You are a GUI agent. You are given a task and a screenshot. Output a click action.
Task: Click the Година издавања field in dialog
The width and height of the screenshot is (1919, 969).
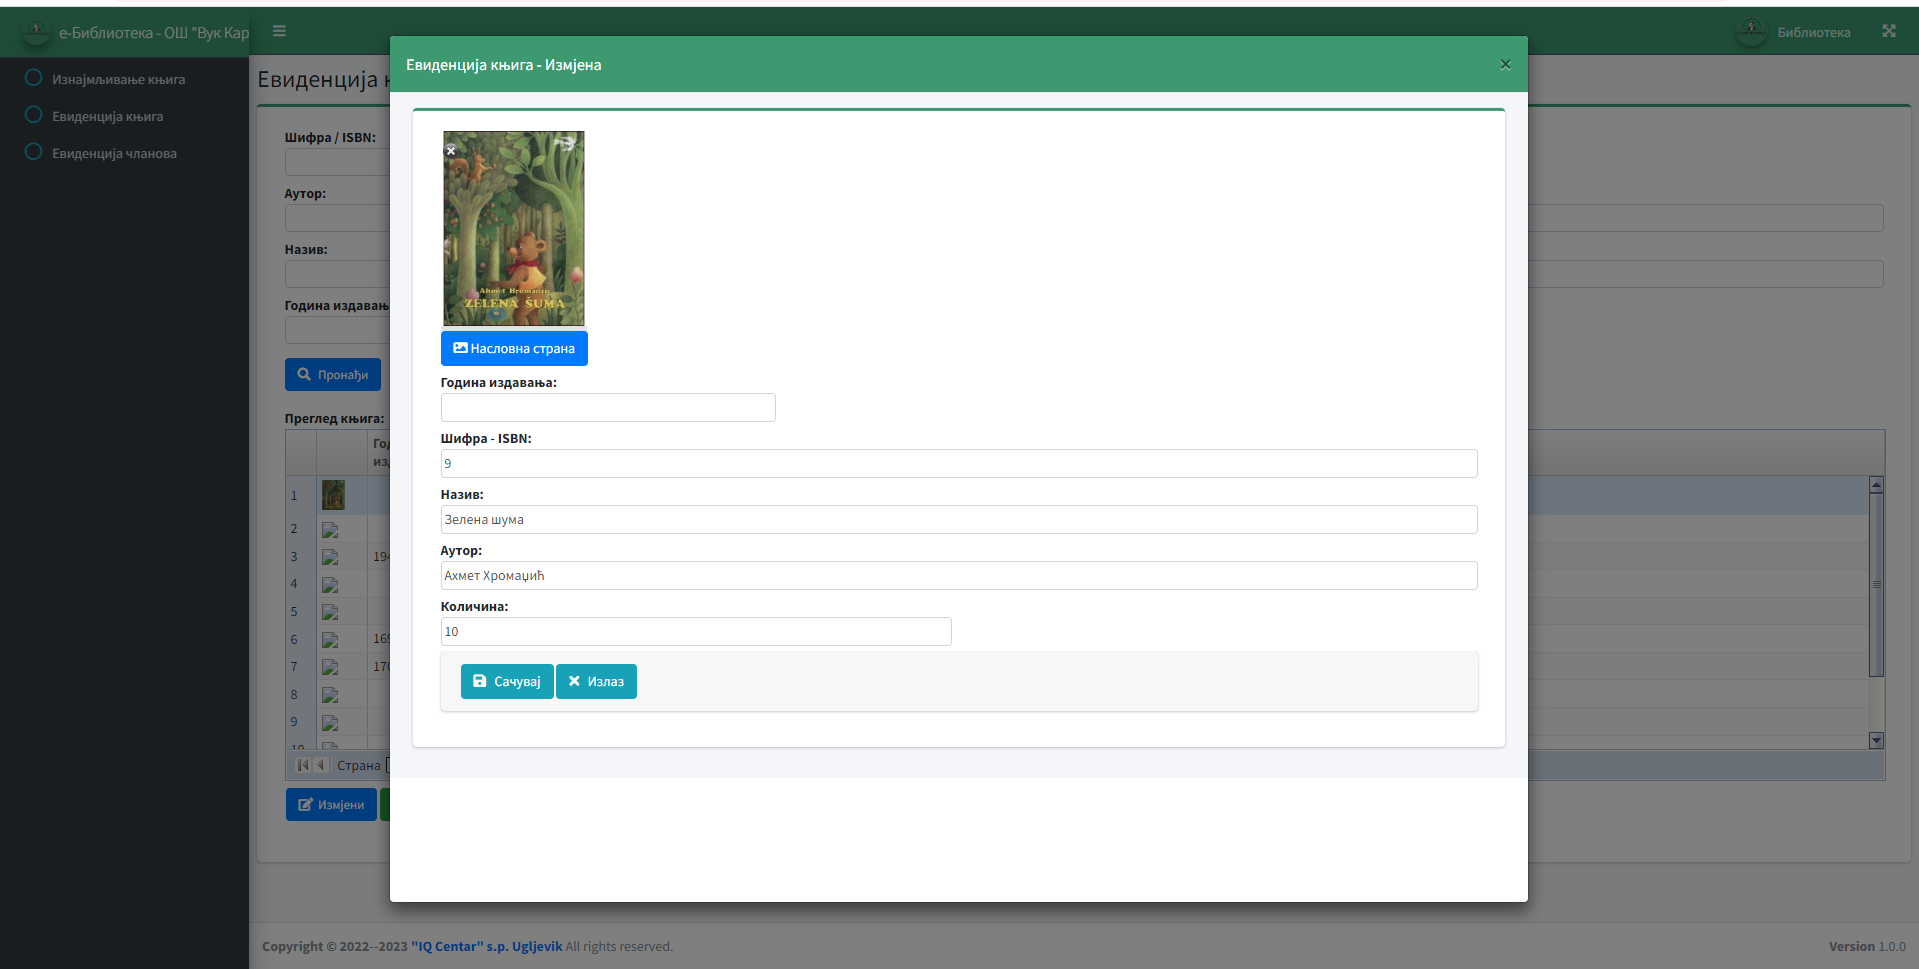click(607, 407)
